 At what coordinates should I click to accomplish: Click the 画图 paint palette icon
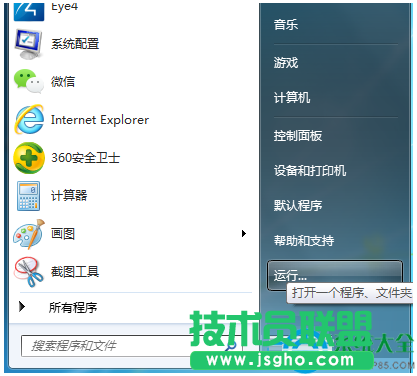(x=29, y=234)
